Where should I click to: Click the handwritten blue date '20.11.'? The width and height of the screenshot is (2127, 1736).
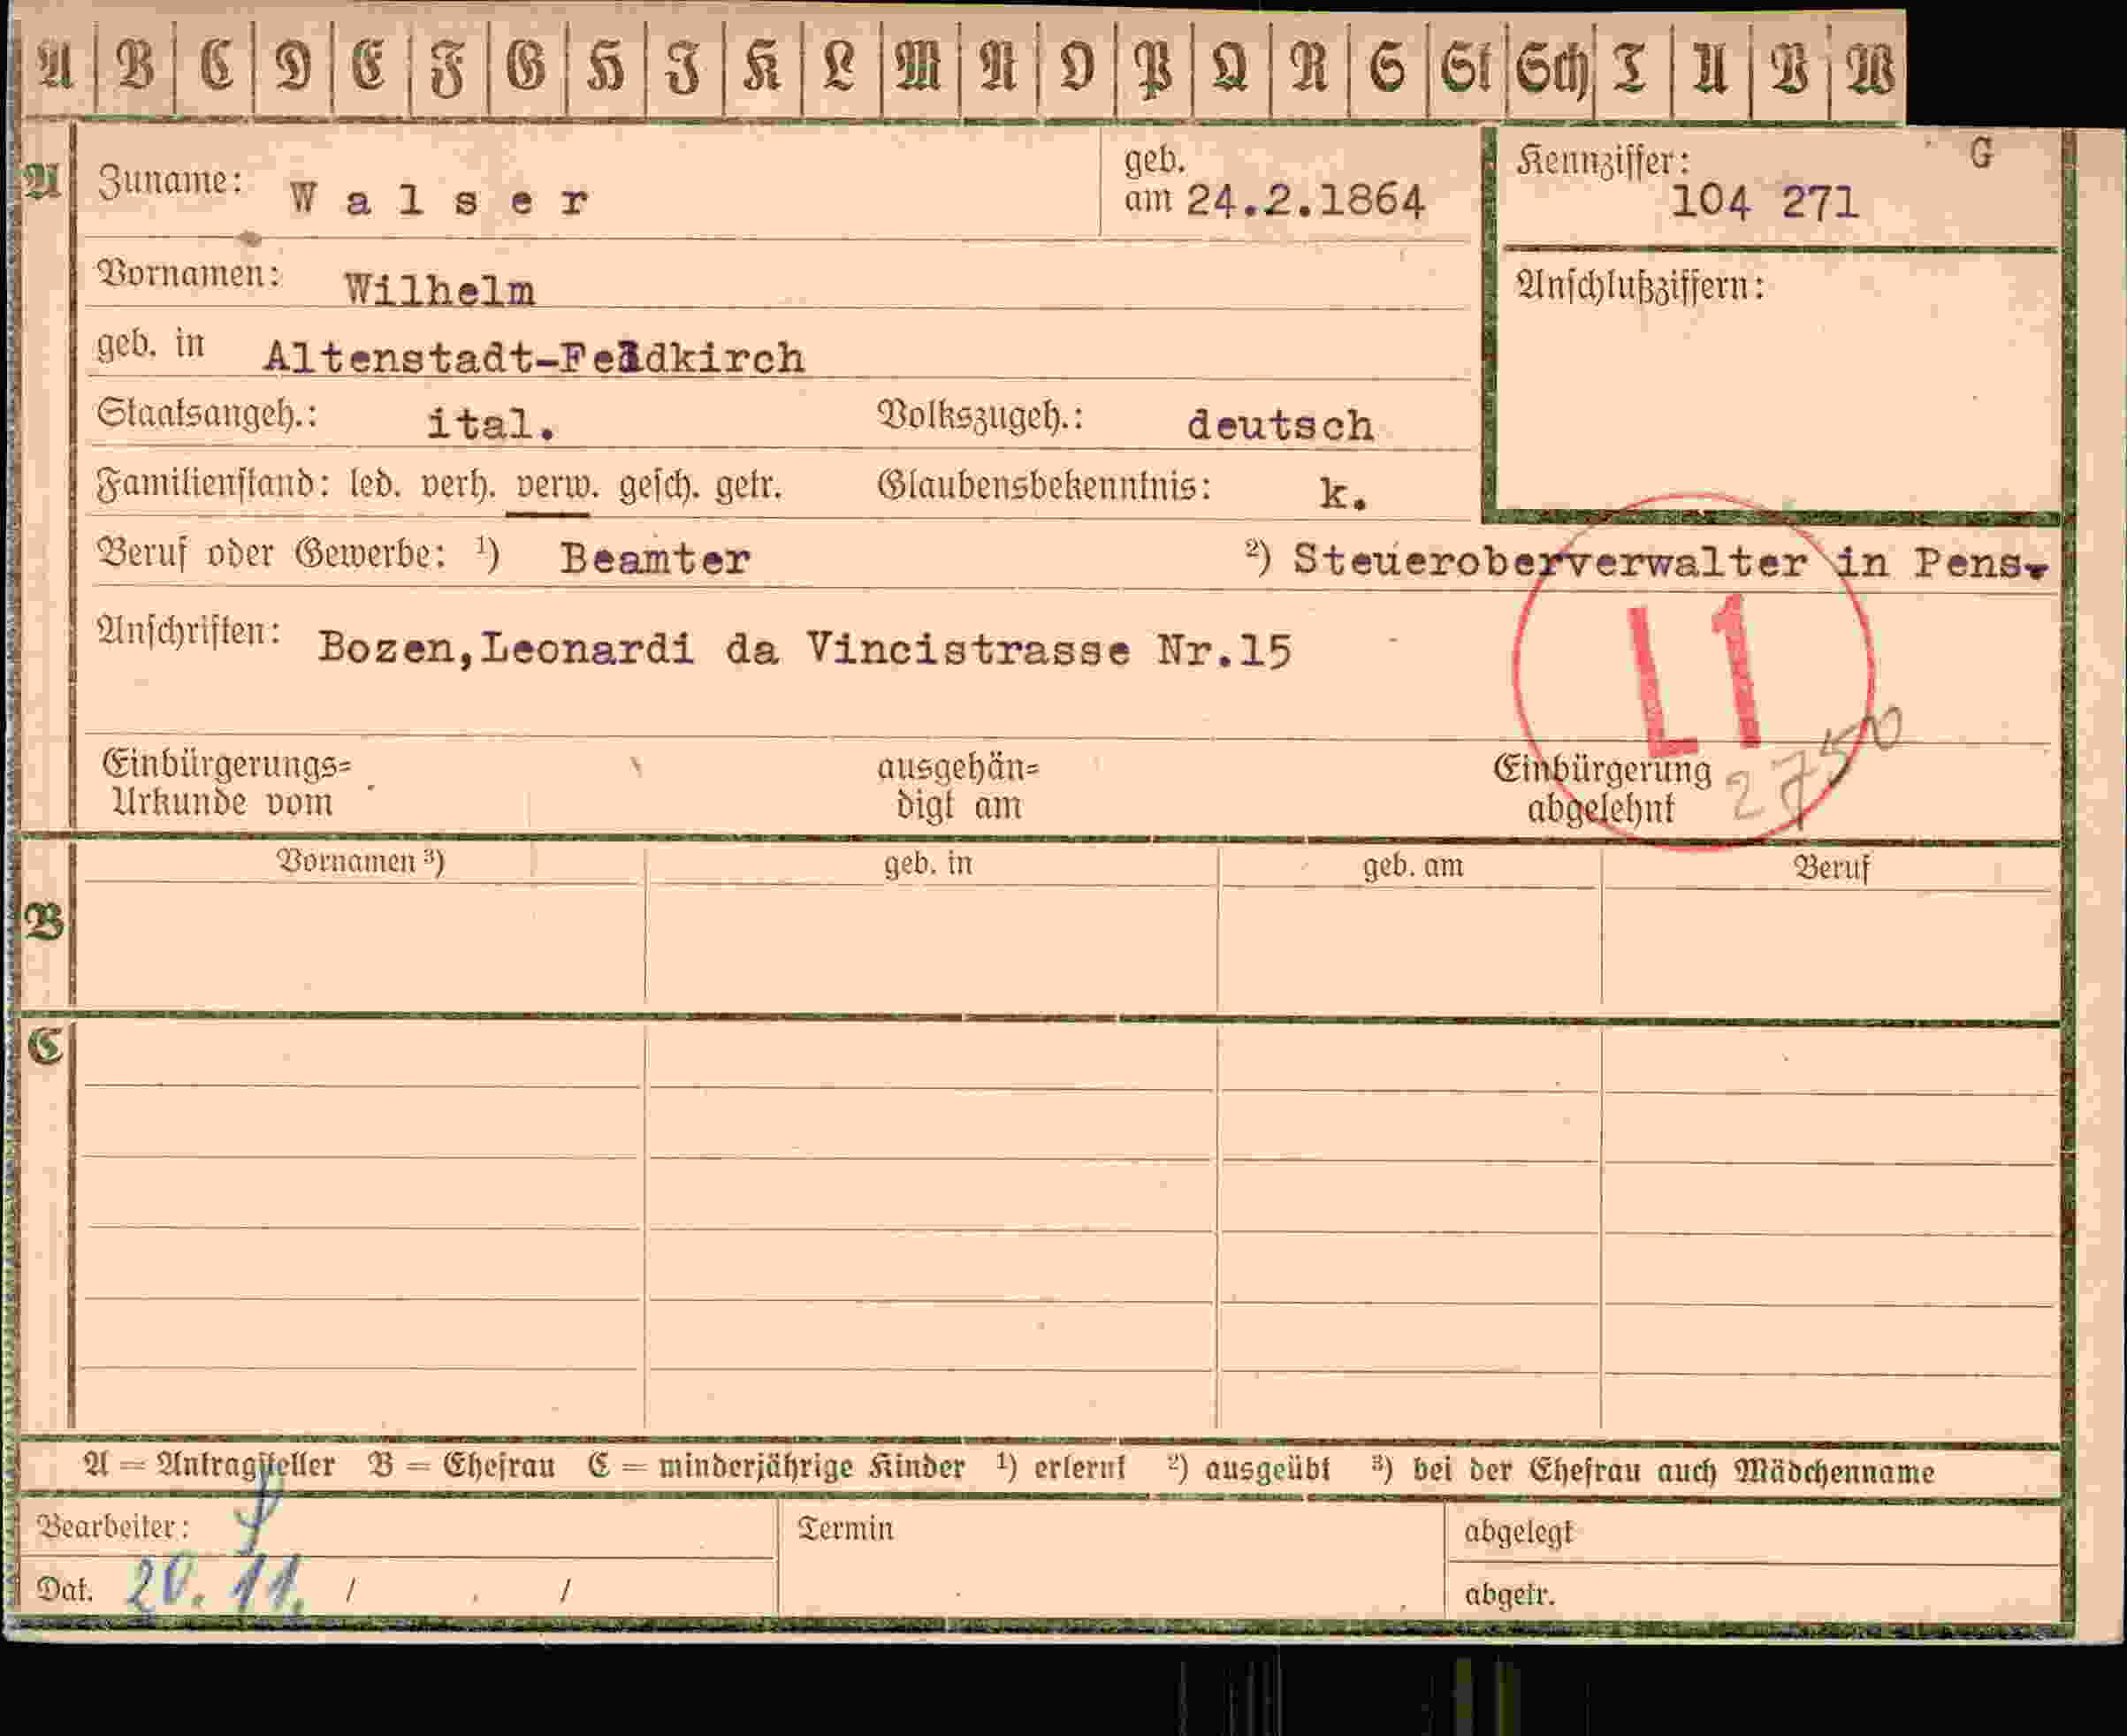[214, 1585]
